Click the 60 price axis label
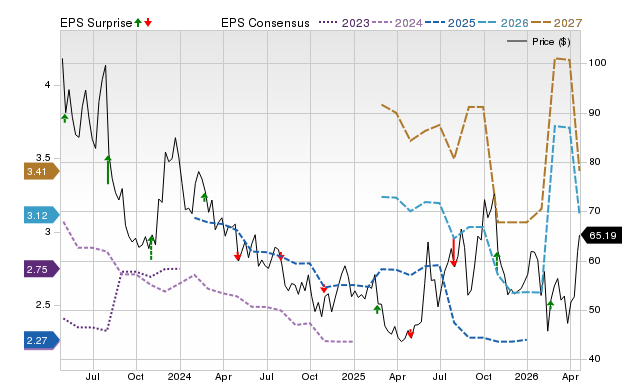 tap(595, 260)
